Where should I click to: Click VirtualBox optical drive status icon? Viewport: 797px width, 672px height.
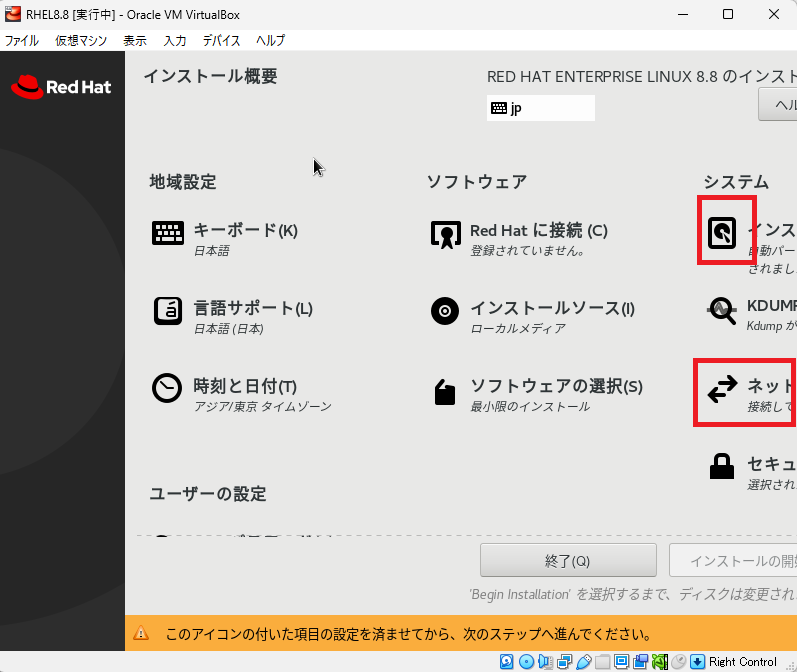tap(527, 661)
